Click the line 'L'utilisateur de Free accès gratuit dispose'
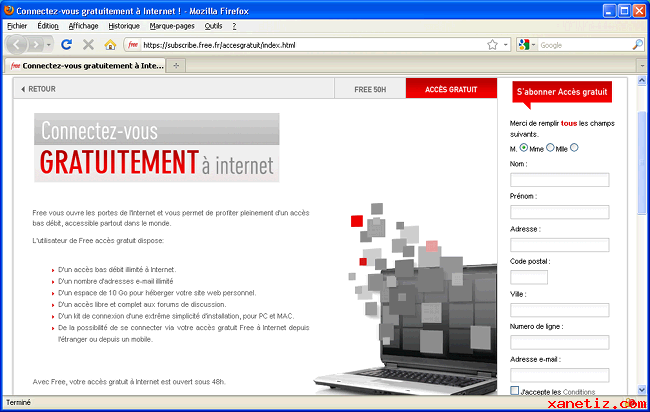This screenshot has height=412, width=650. tap(98, 240)
